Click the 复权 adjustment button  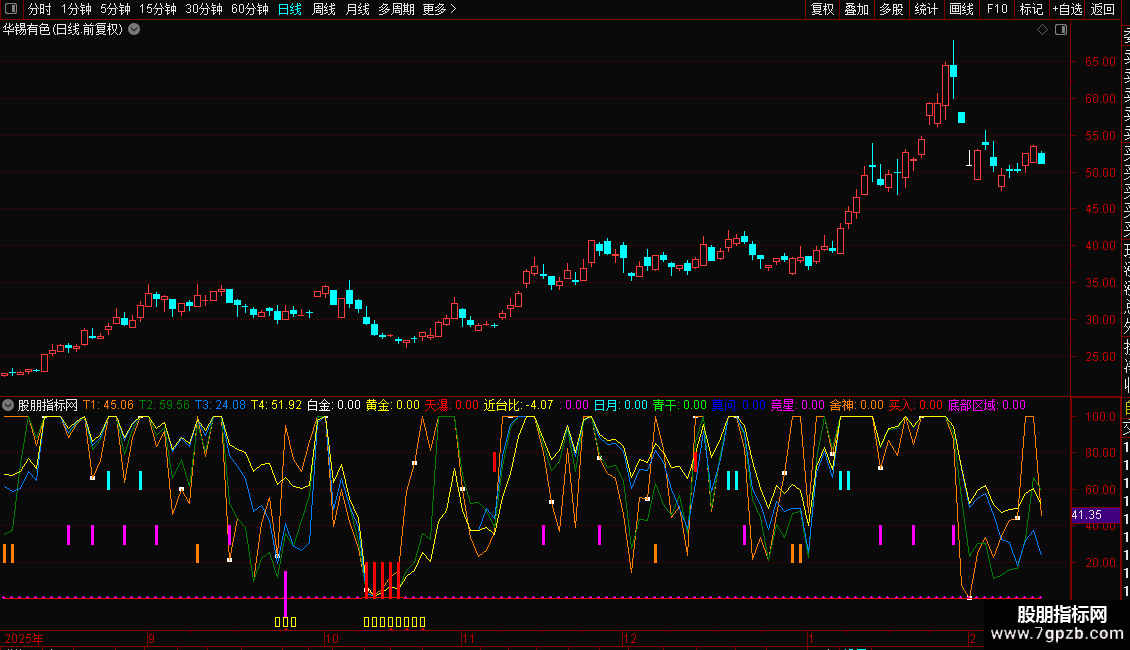[x=822, y=9]
